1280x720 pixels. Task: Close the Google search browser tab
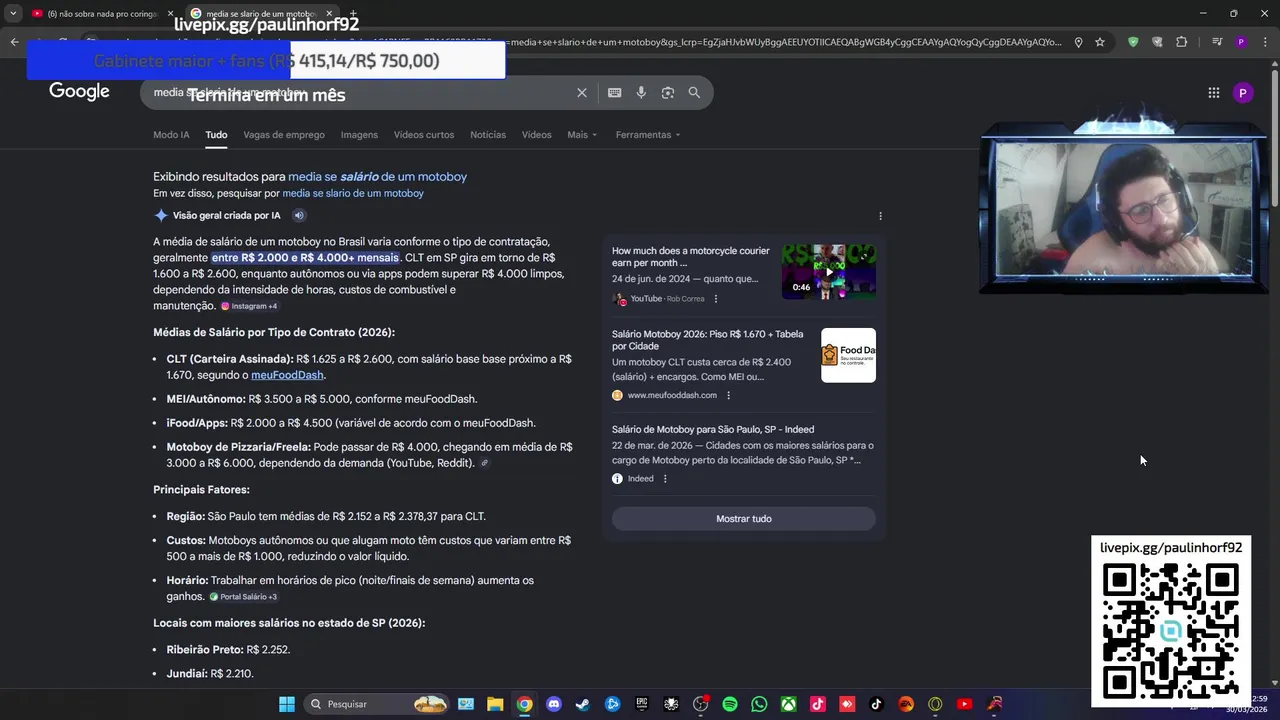(x=329, y=14)
